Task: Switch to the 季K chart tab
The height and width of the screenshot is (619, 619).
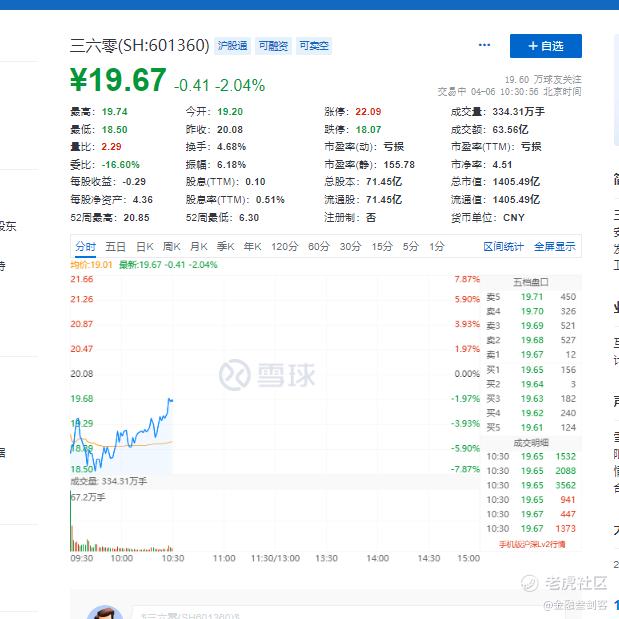Action: [225, 247]
